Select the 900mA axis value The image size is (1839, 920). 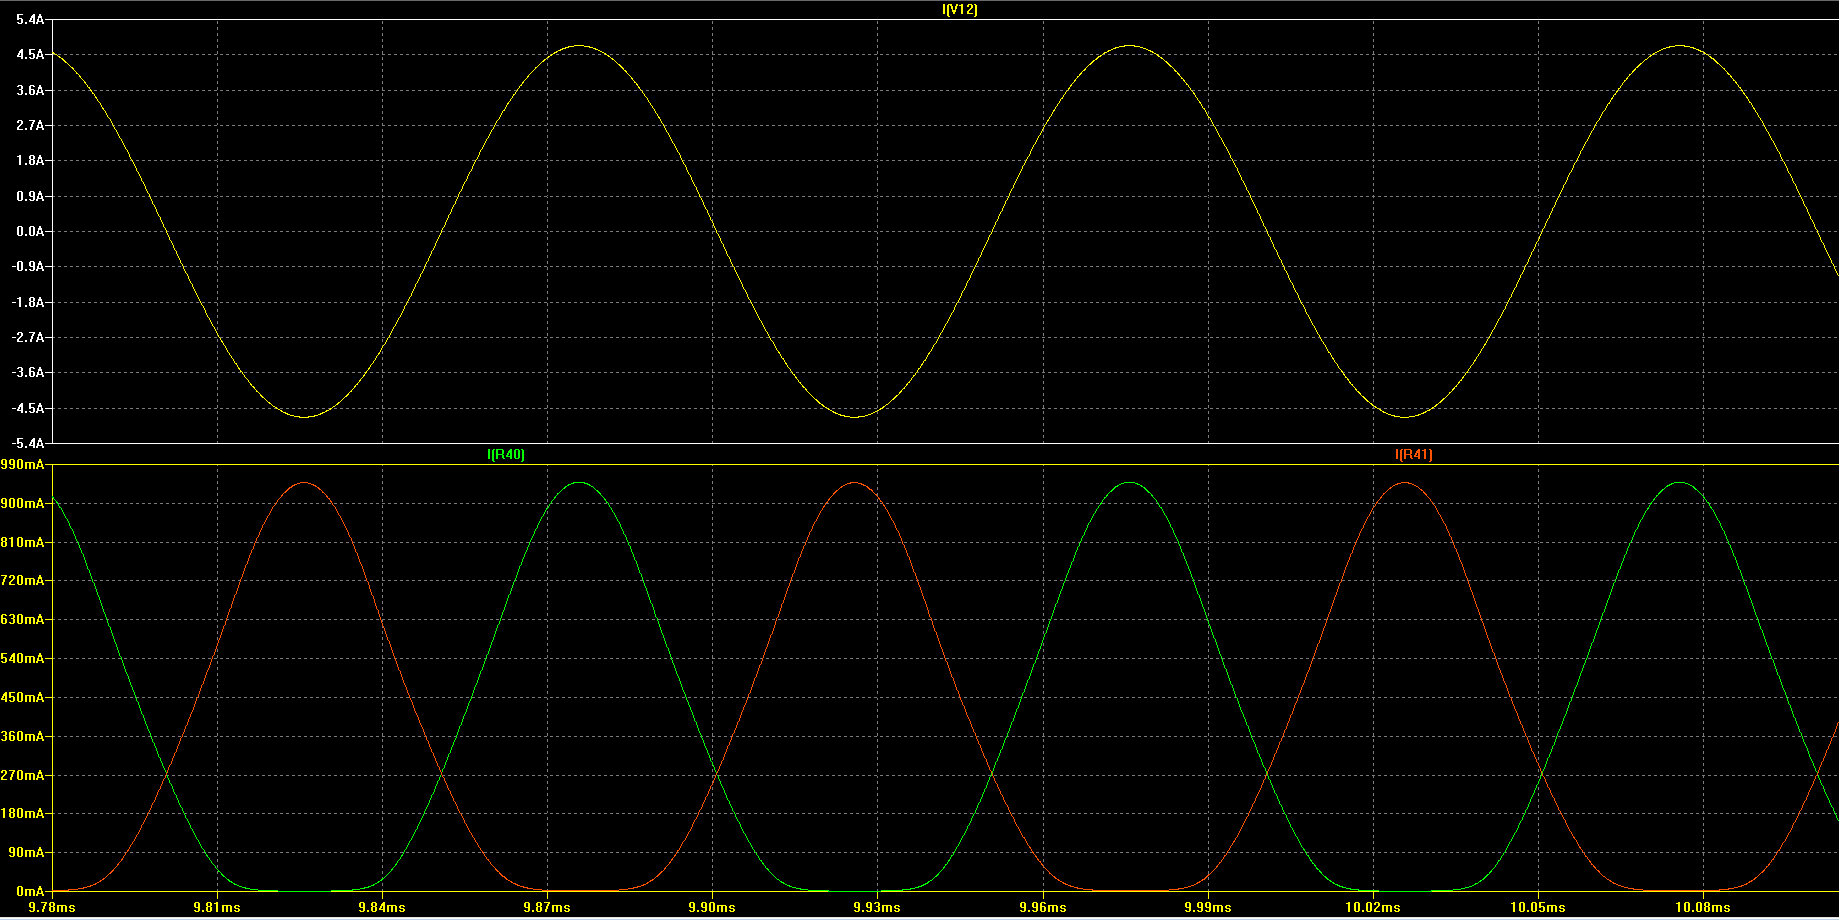tap(23, 504)
